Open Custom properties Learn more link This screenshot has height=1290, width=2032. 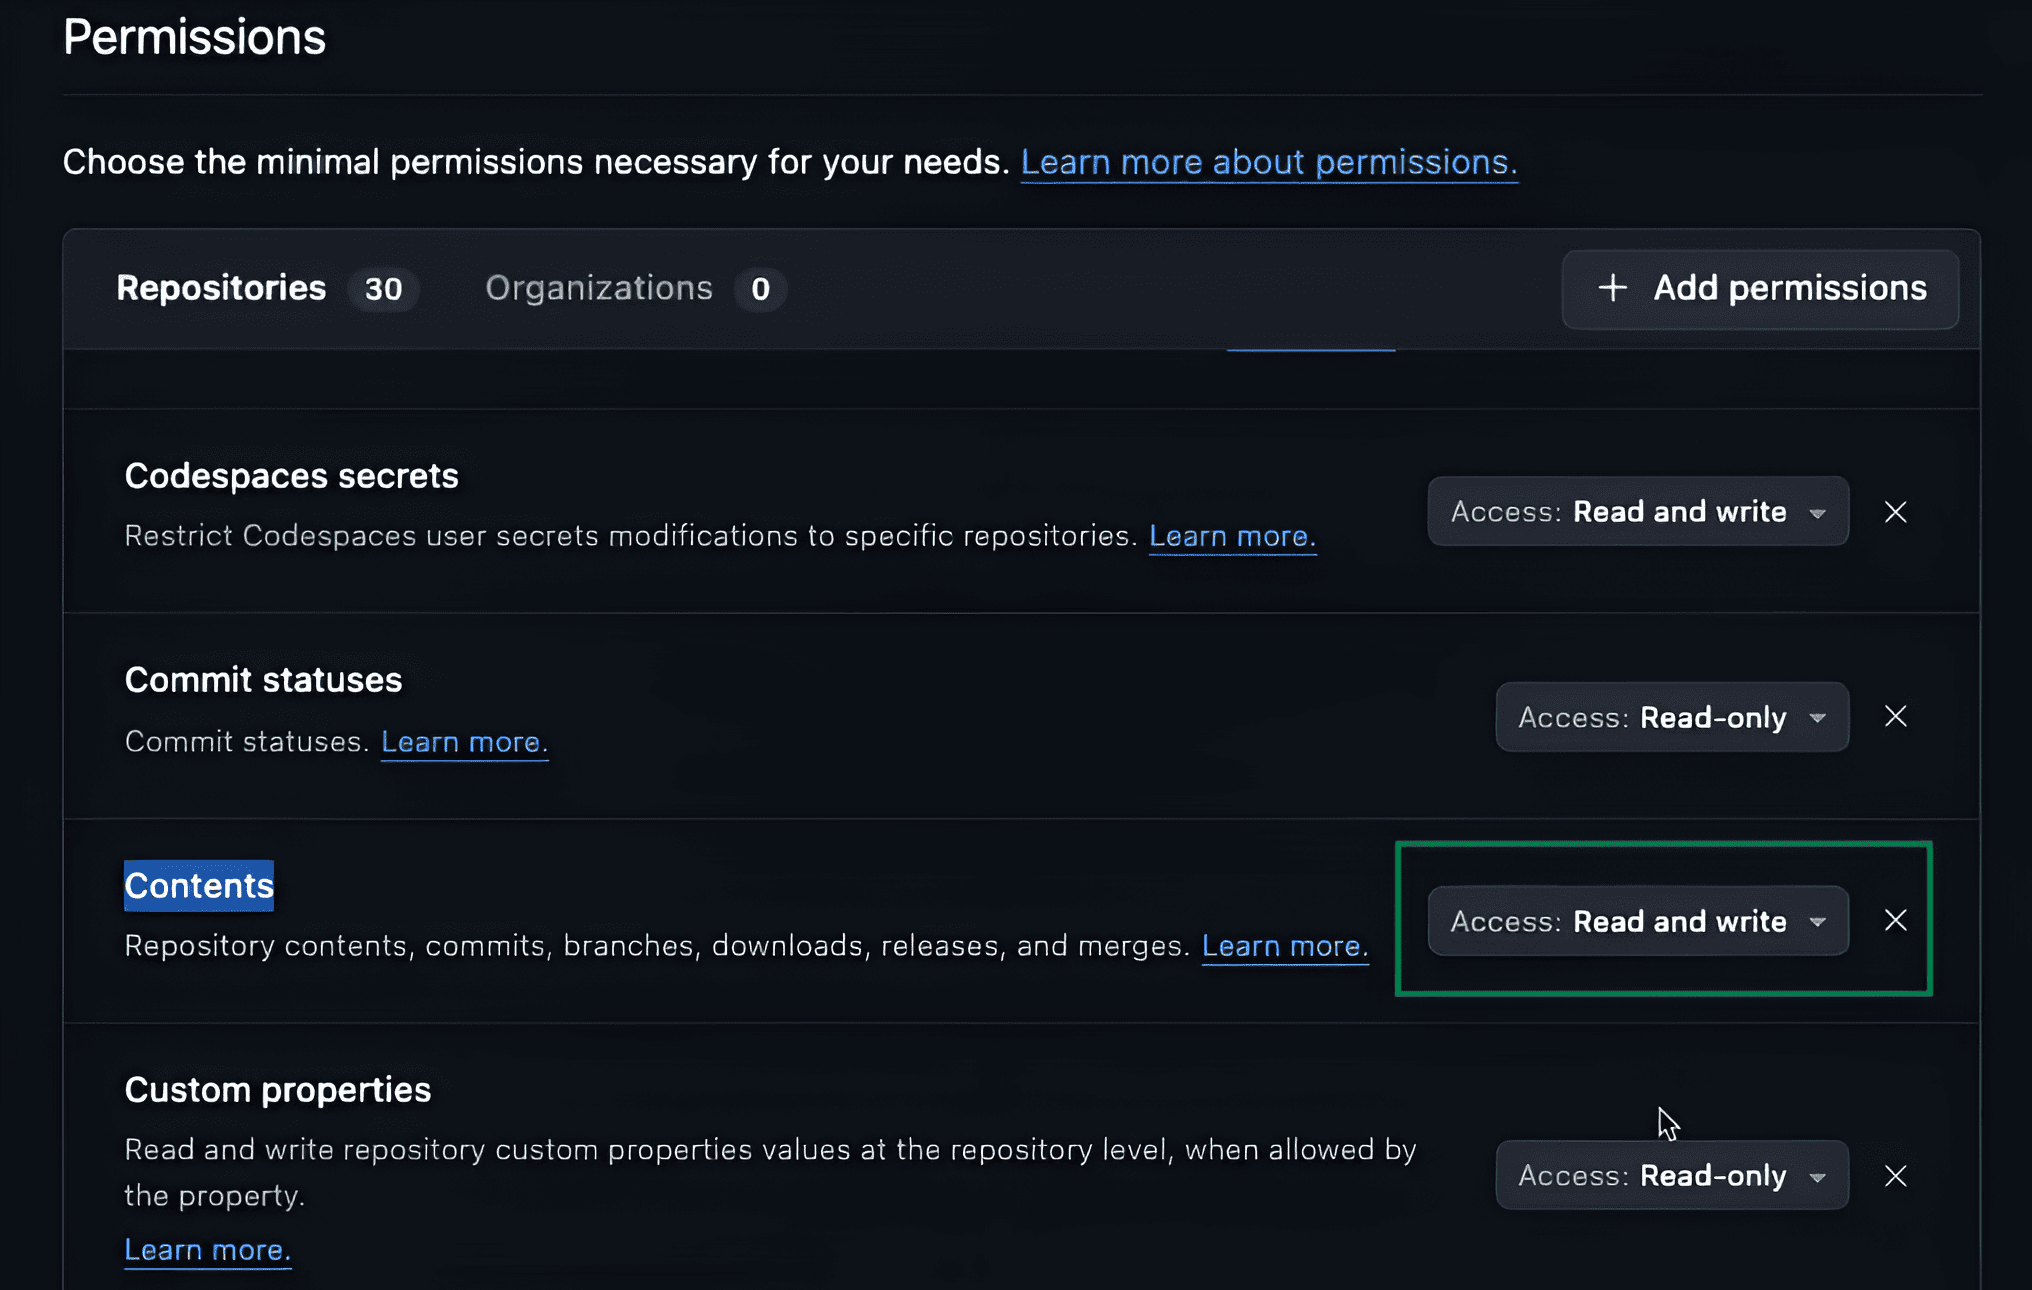207,1251
